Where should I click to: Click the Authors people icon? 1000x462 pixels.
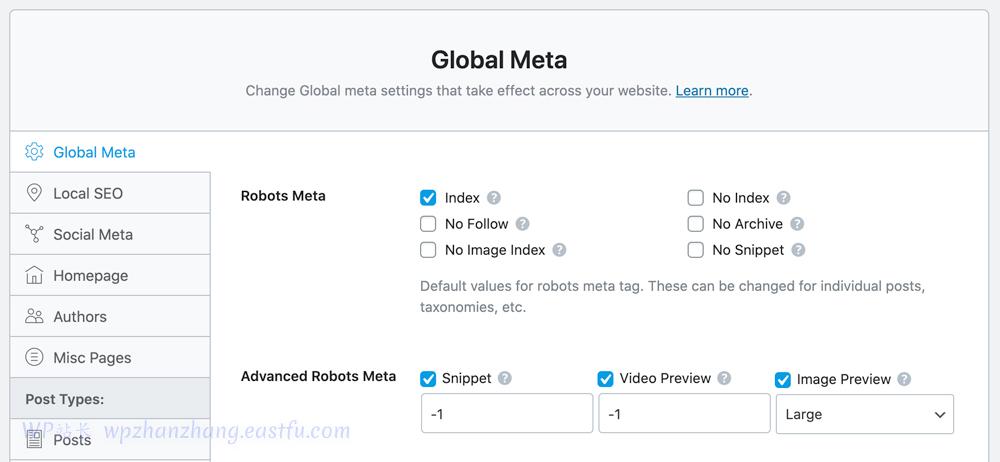pos(34,317)
